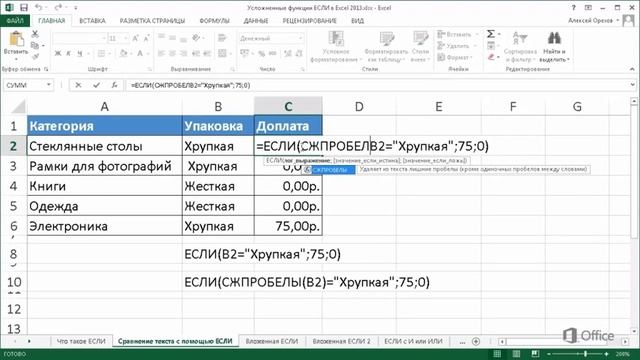The image size is (640, 360).
Task: Toggle align left
Action: (162, 53)
